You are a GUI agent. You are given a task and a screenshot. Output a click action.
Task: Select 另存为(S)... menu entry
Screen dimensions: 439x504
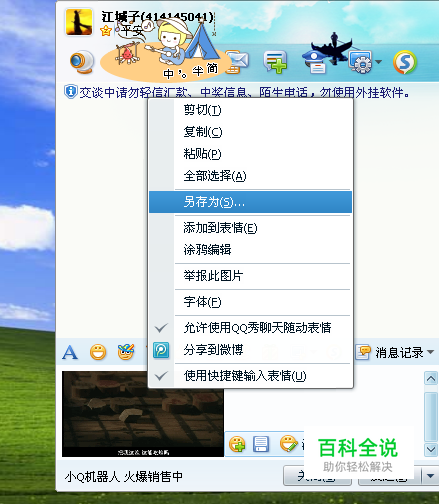pyautogui.click(x=250, y=202)
